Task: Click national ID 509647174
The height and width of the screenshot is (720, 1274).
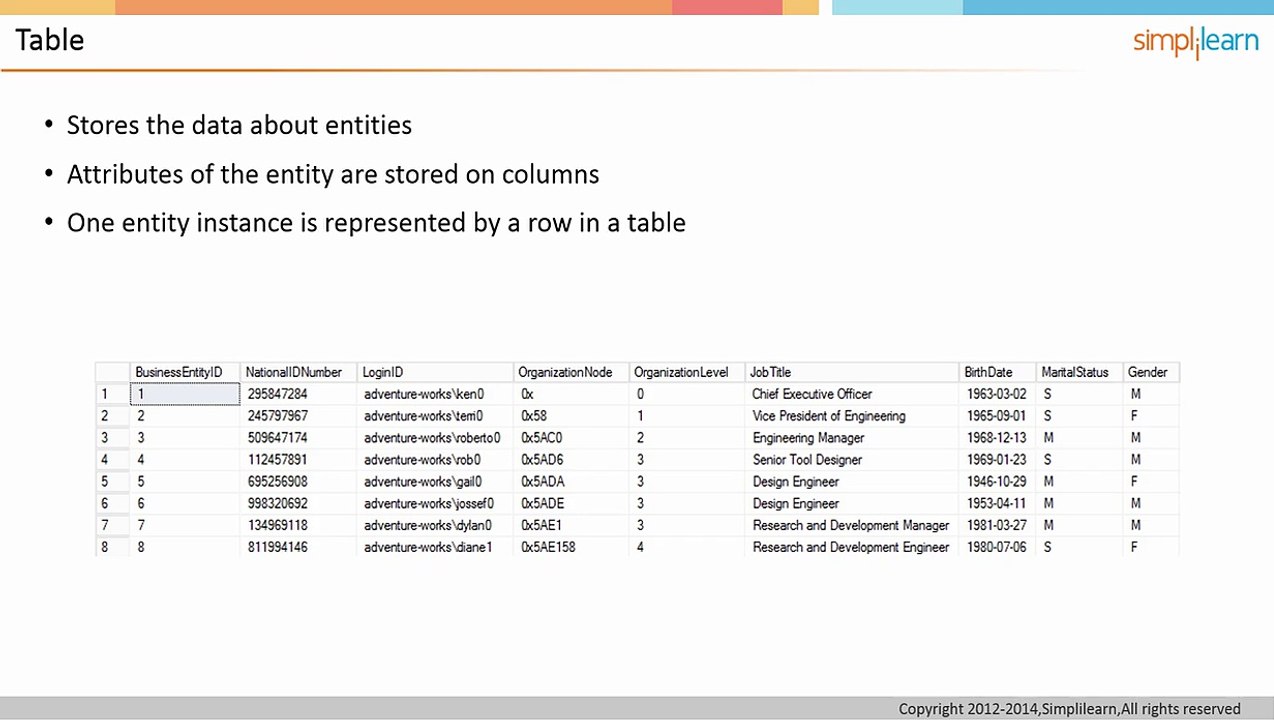Action: (278, 438)
